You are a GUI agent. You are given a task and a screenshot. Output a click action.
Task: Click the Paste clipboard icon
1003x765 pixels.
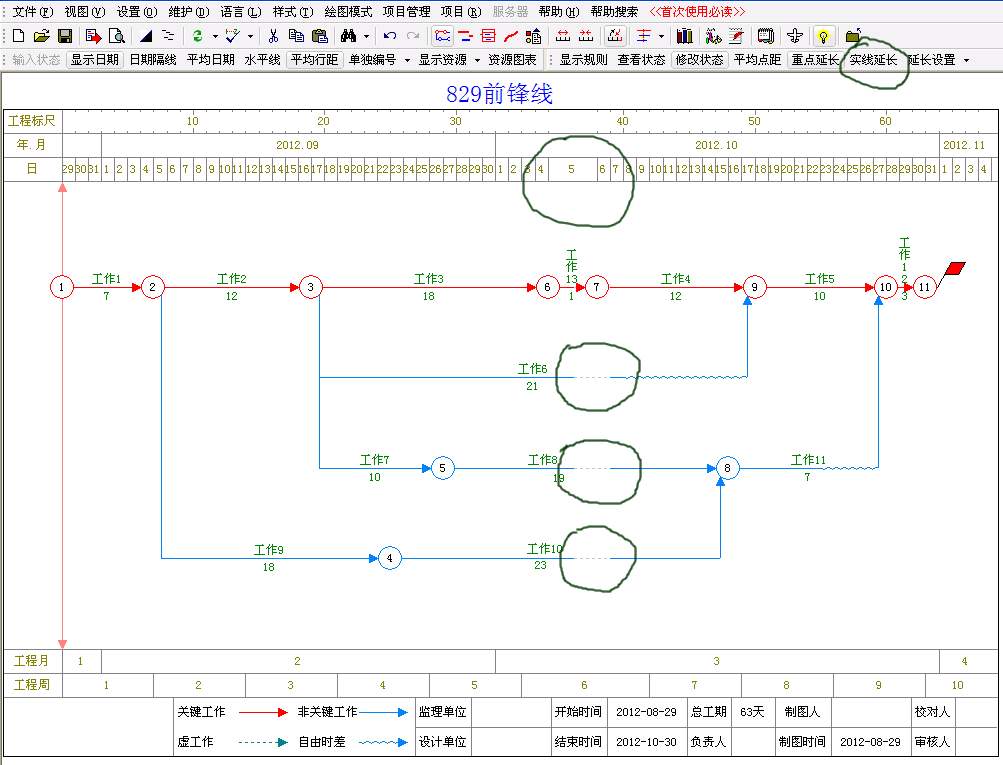320,36
